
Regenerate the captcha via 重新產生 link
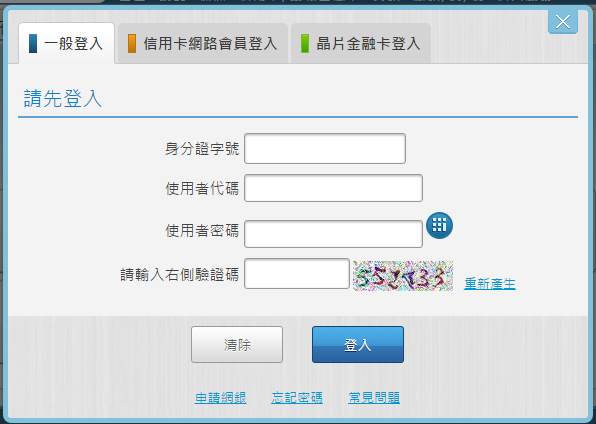[x=490, y=284]
